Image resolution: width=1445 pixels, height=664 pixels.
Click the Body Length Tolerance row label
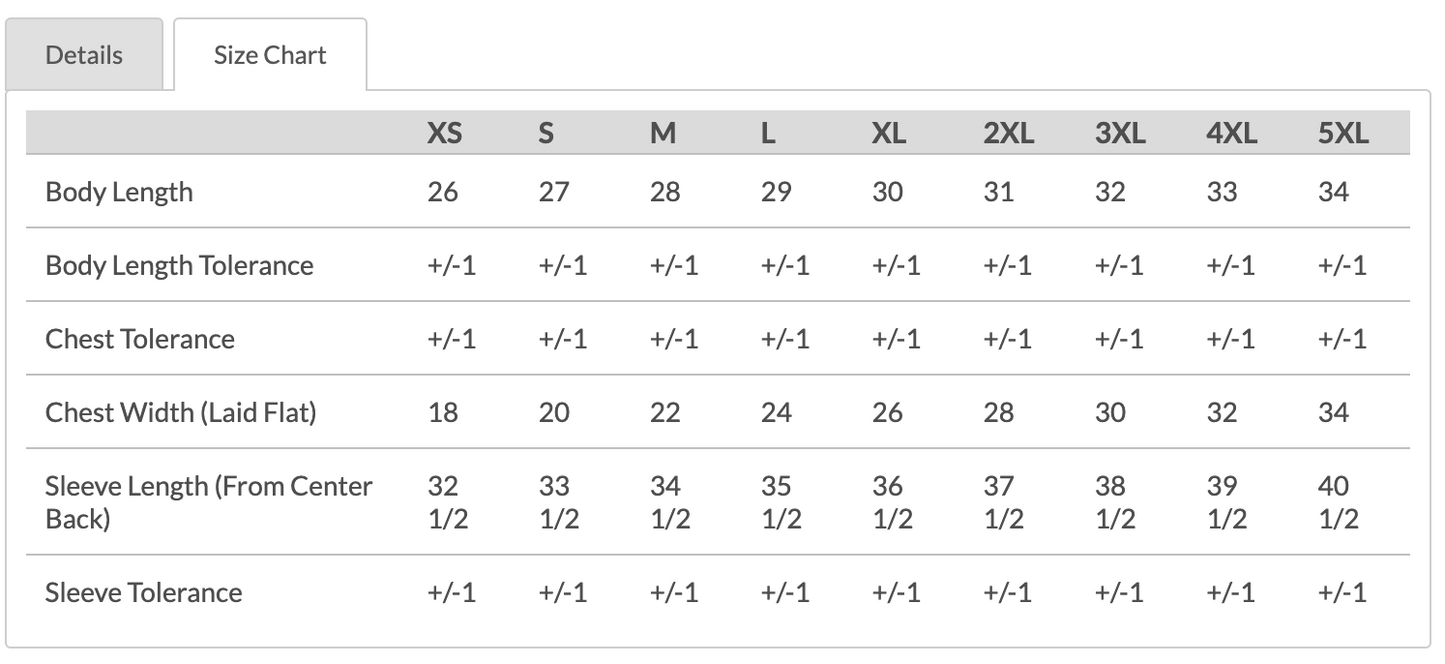point(179,265)
